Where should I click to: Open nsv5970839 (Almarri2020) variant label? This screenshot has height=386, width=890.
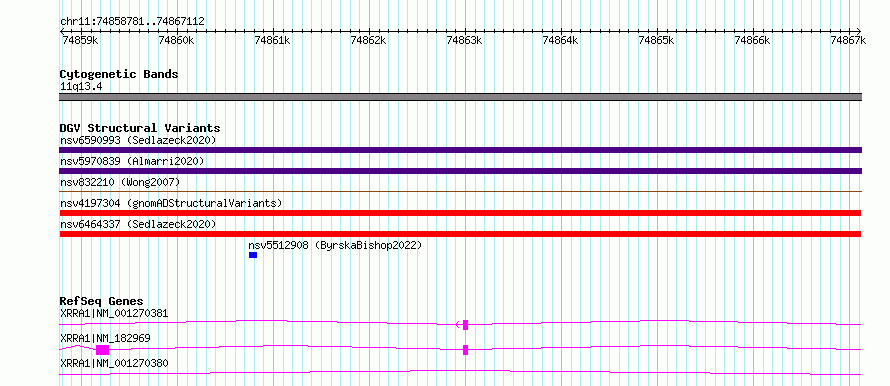132,161
